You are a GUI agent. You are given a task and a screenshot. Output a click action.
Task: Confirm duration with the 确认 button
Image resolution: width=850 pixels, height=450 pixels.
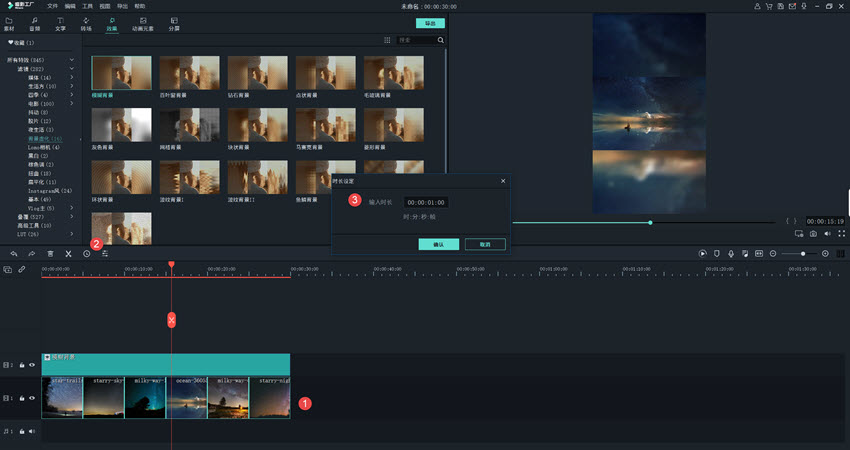tap(439, 244)
